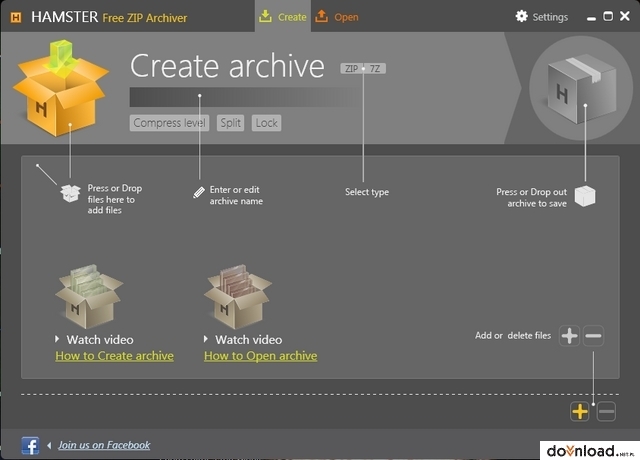Click the 'Add or delete files' label

tap(513, 336)
